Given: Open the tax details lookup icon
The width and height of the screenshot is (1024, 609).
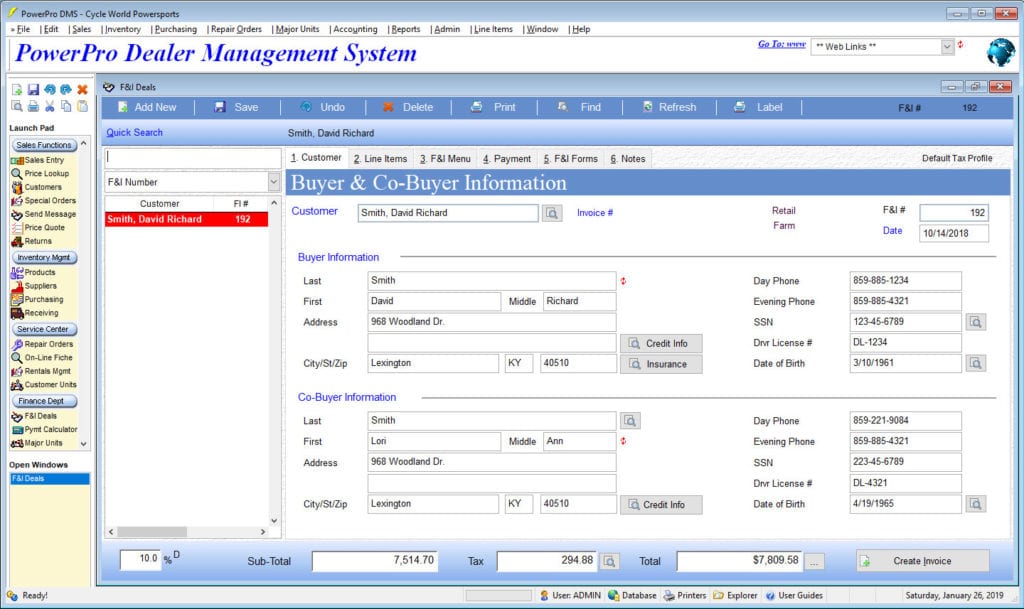Looking at the screenshot, I should (x=610, y=561).
